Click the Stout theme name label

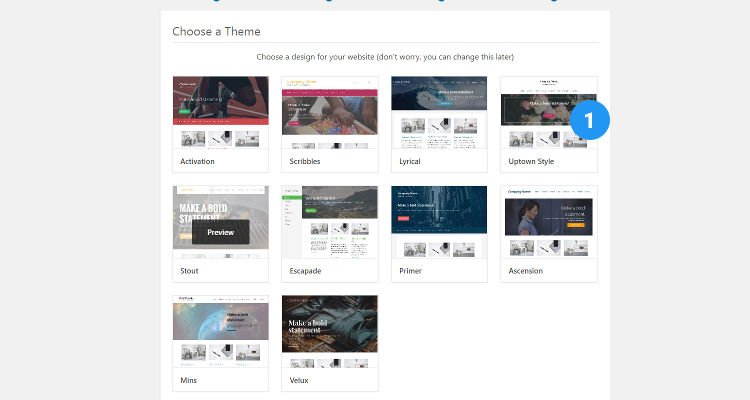click(189, 271)
